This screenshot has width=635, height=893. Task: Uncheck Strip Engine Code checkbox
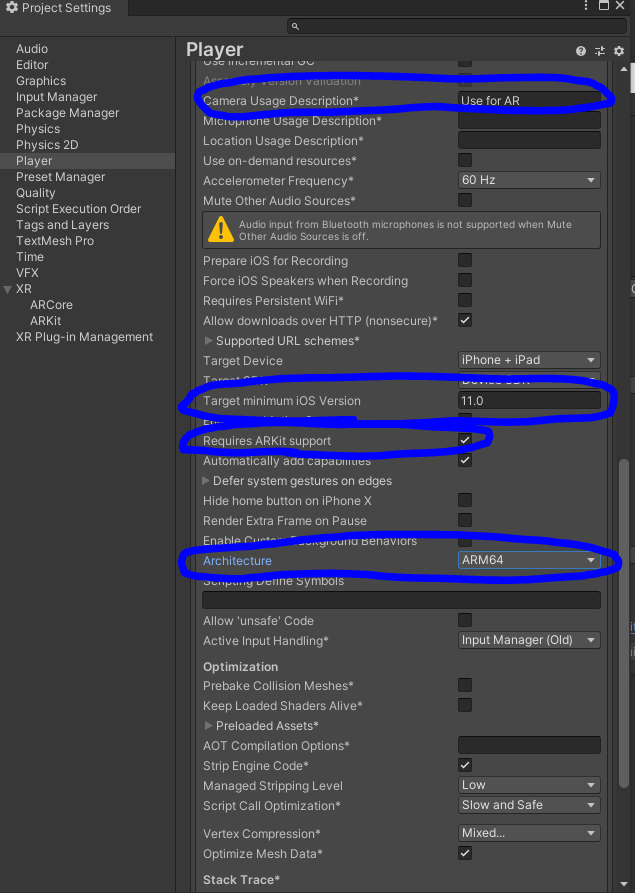point(465,765)
